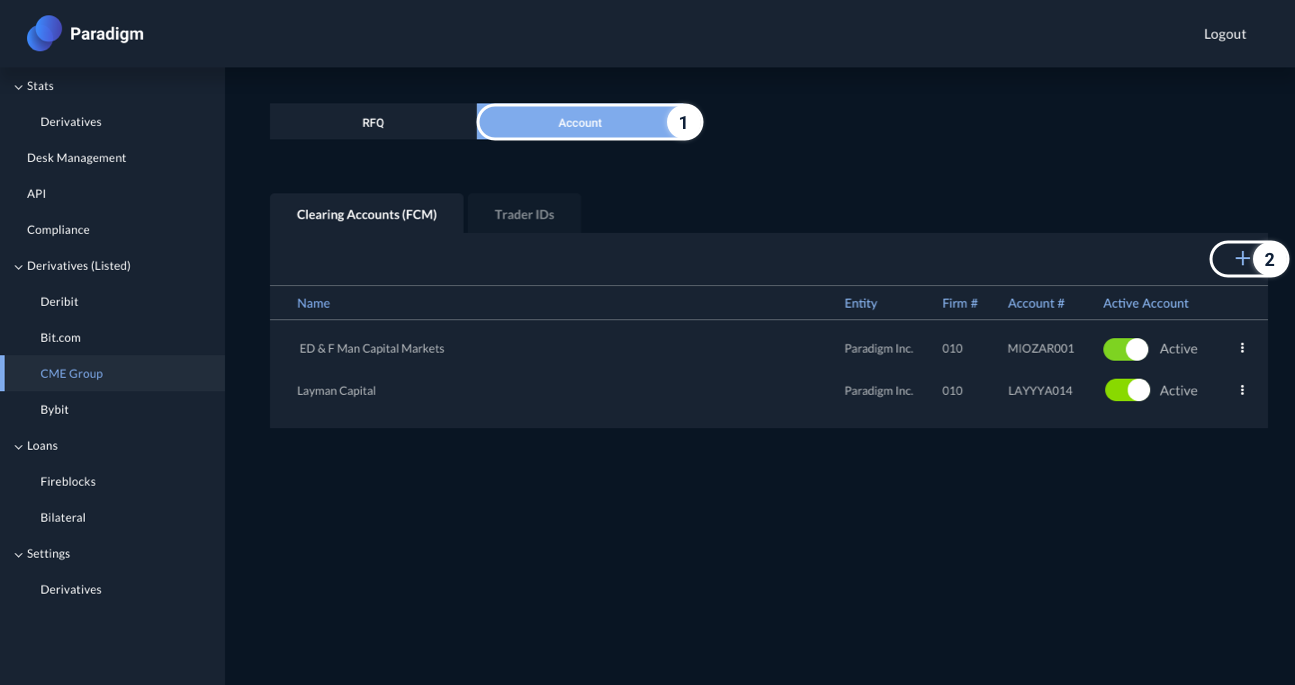The width and height of the screenshot is (1295, 685).
Task: Open three-dot menu for ED & F Man
Action: tap(1242, 348)
